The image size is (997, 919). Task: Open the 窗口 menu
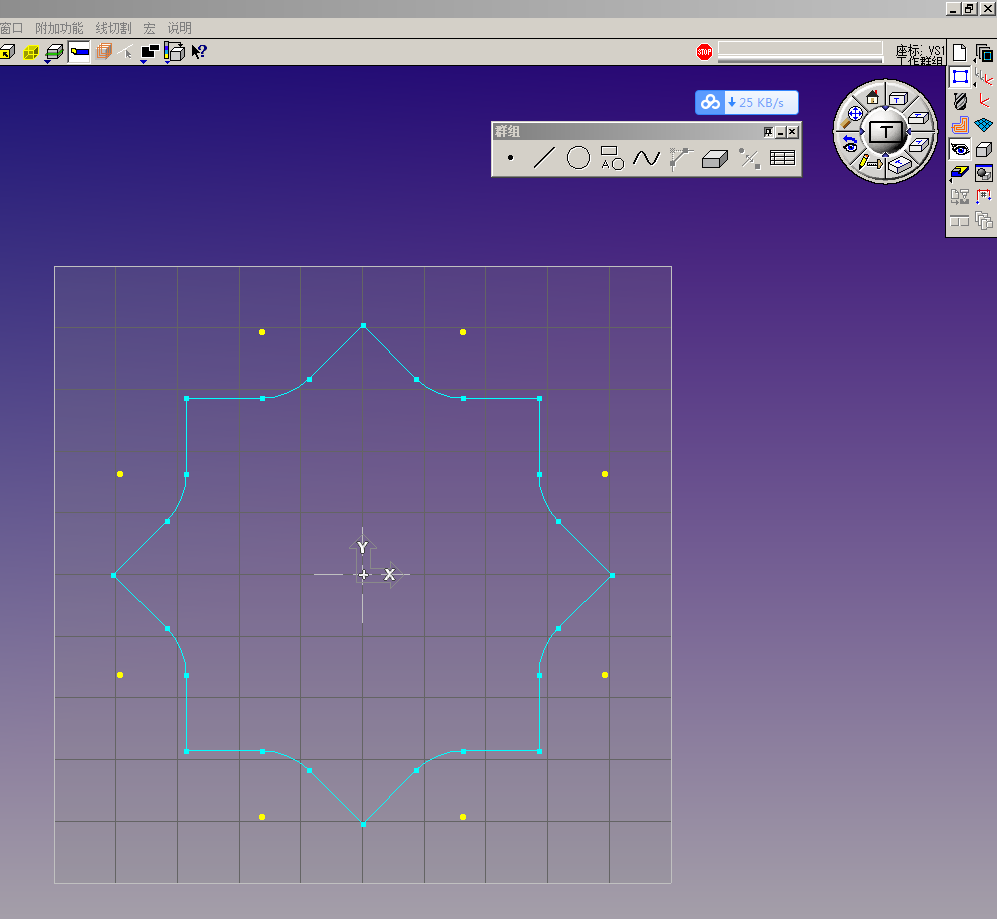(11, 28)
